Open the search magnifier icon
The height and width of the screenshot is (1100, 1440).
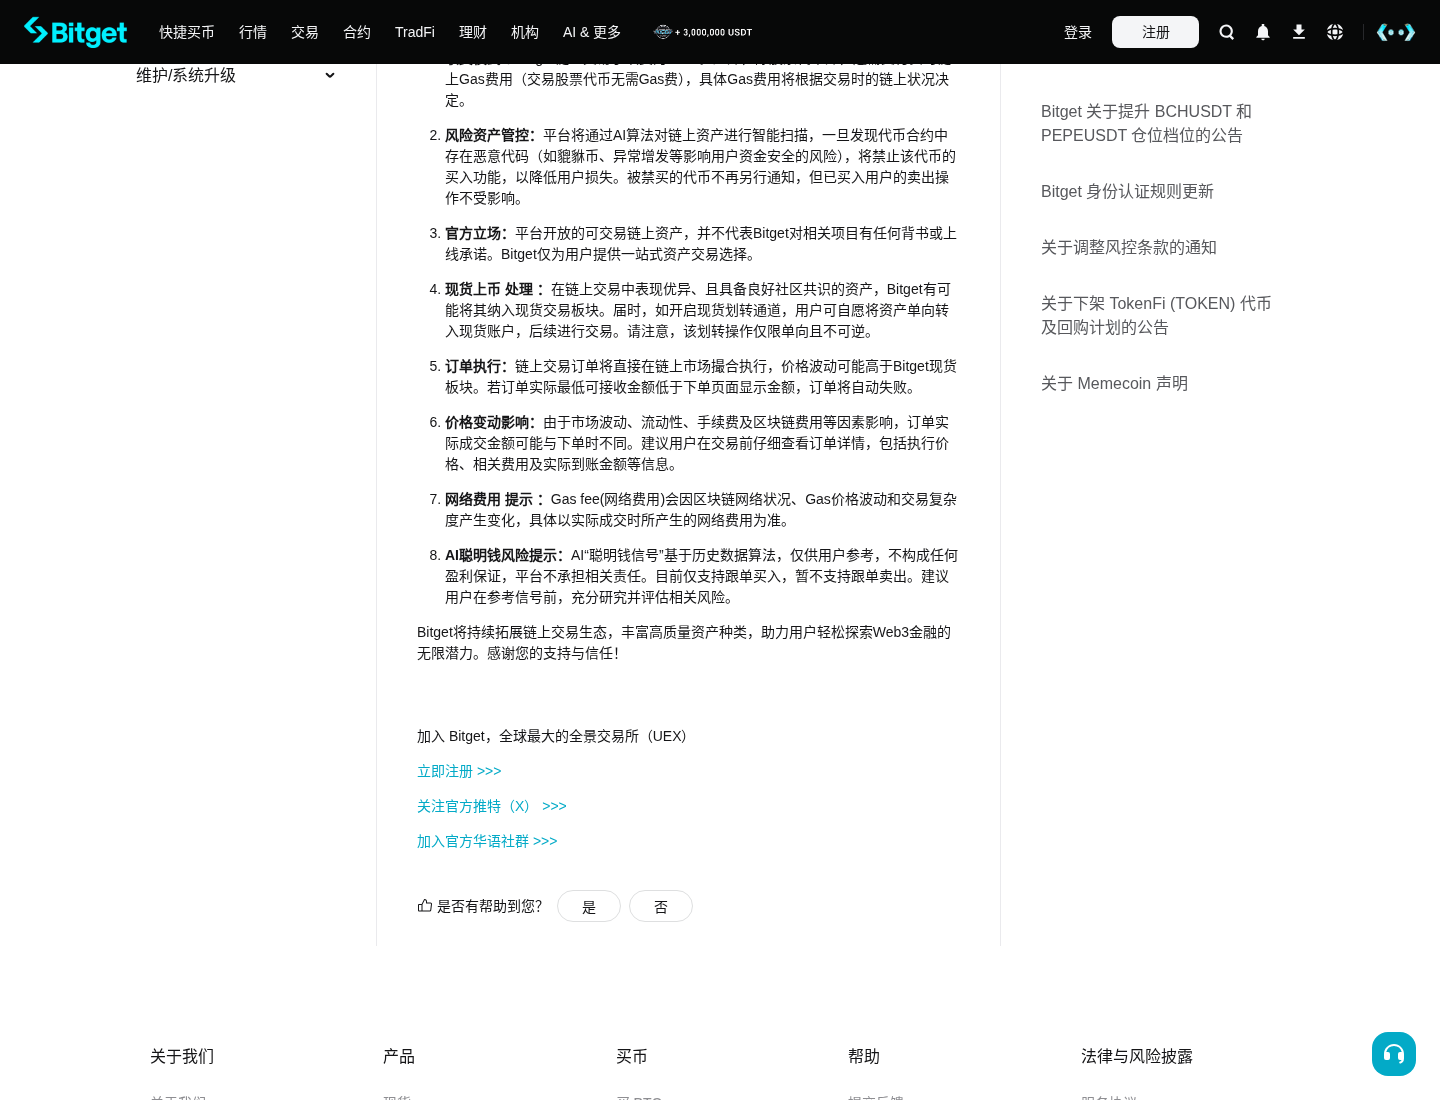(x=1227, y=32)
